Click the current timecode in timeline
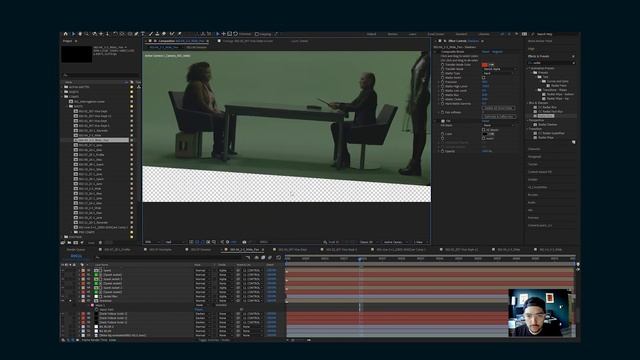640x360 pixels. (76, 256)
